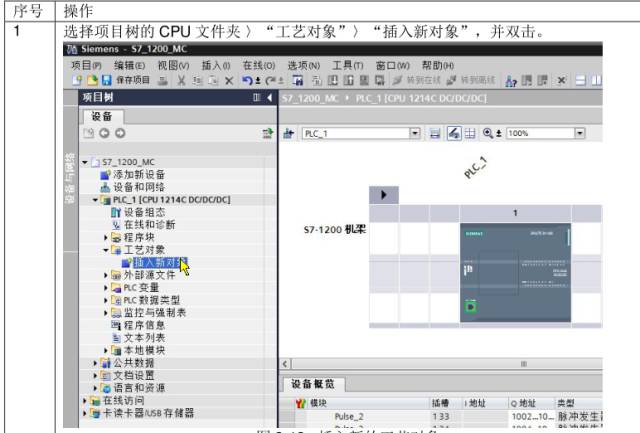Screen dimensions: 640x433
Task: Click the black X delete icon
Action: 229,81
